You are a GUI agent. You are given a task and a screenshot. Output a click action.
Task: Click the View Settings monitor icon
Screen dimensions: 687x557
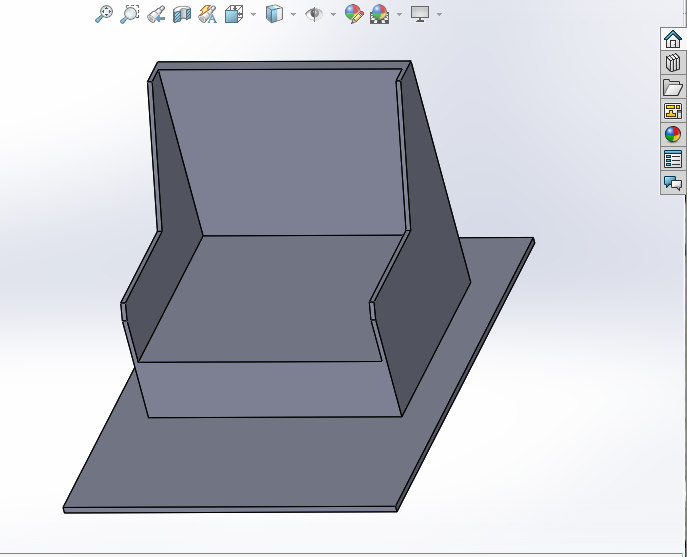(420, 14)
